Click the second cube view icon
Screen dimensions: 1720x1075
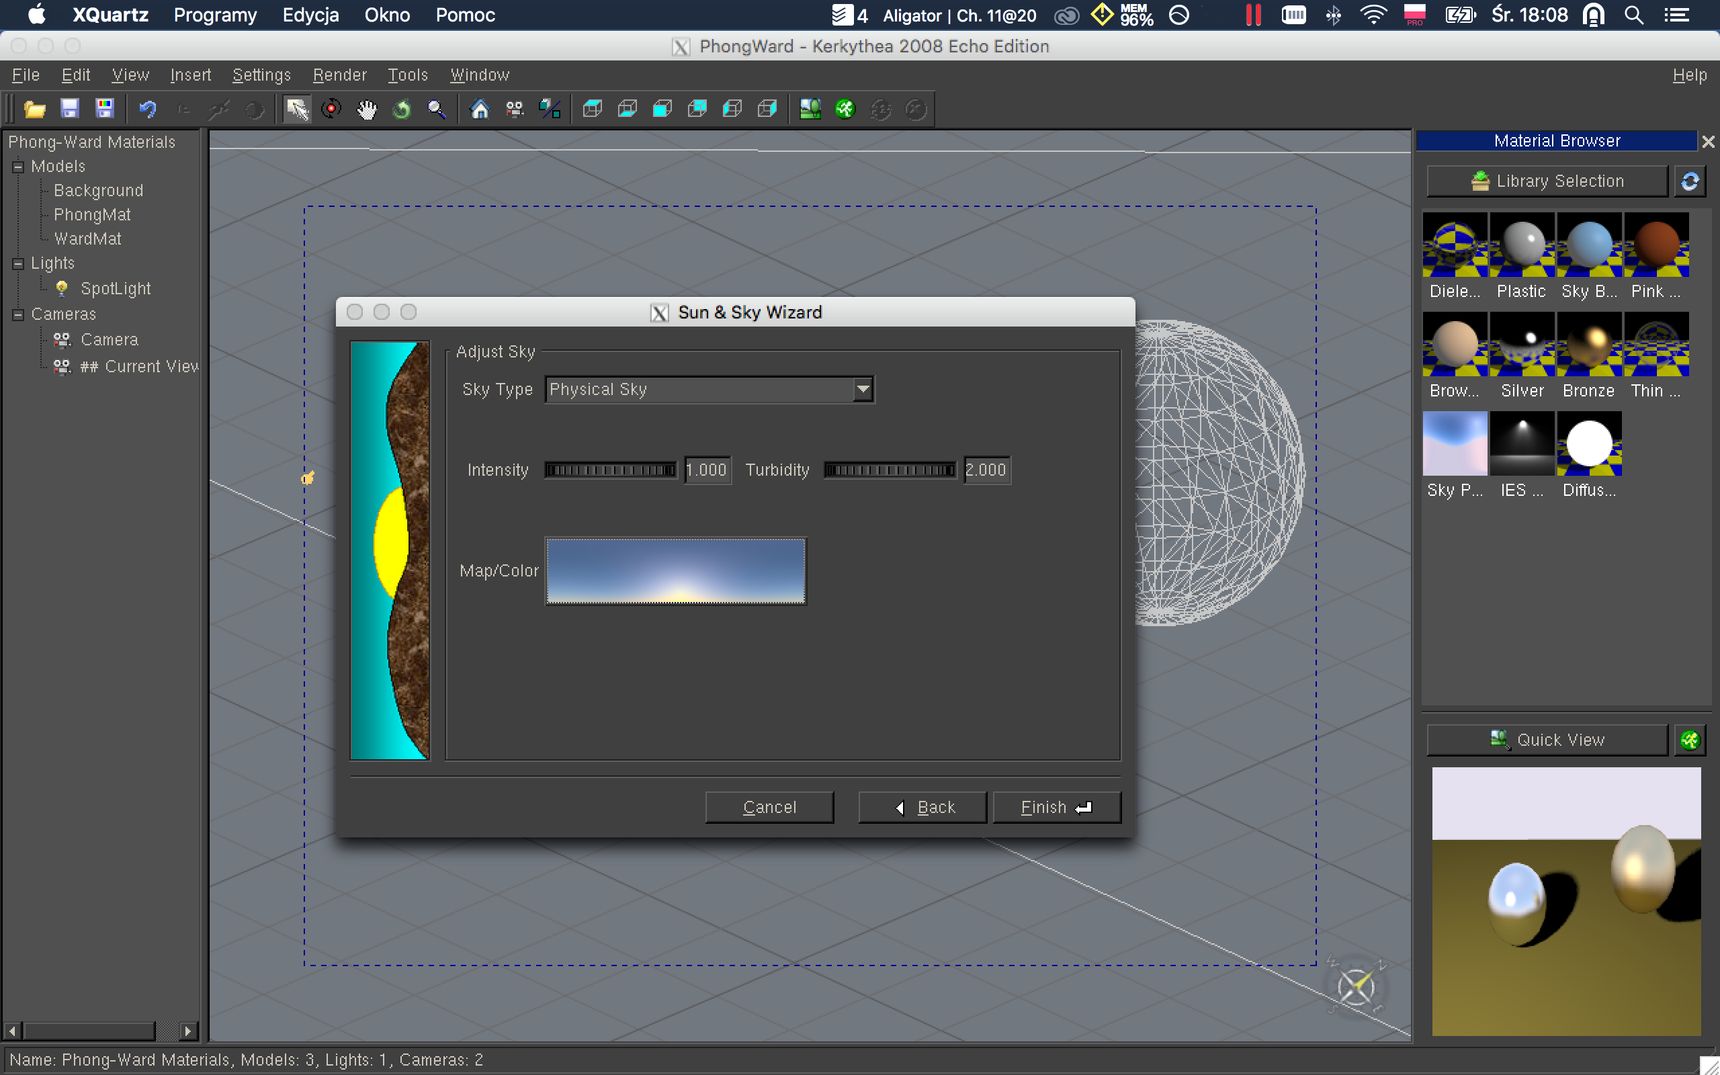tap(627, 109)
